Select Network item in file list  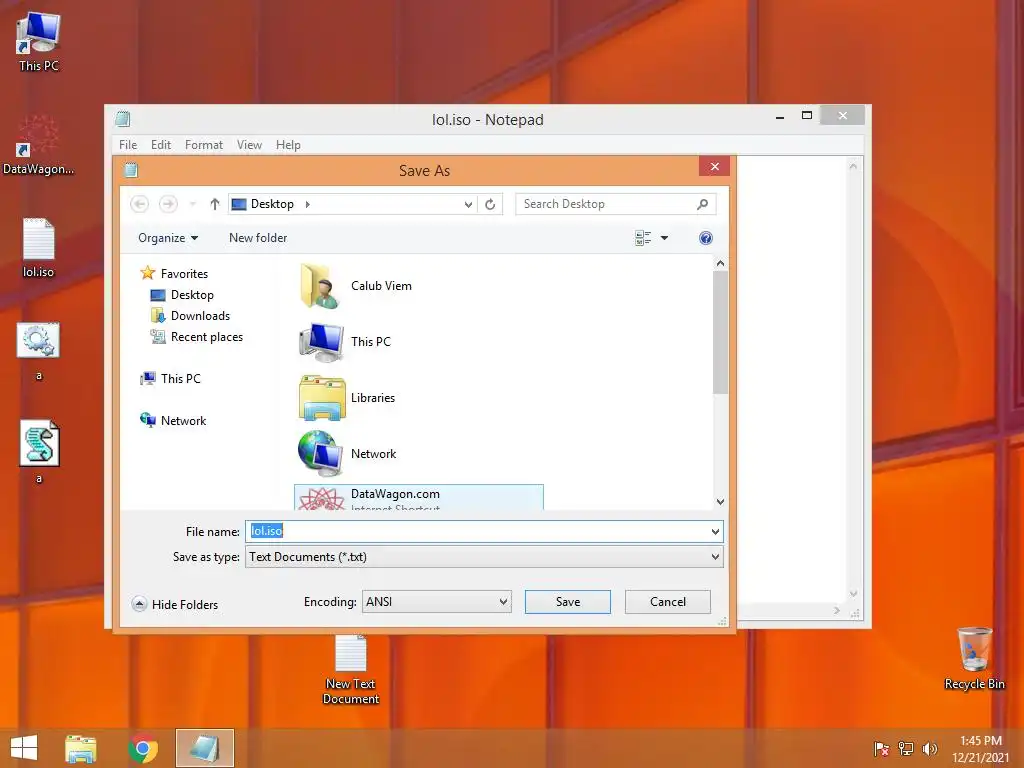[373, 454]
